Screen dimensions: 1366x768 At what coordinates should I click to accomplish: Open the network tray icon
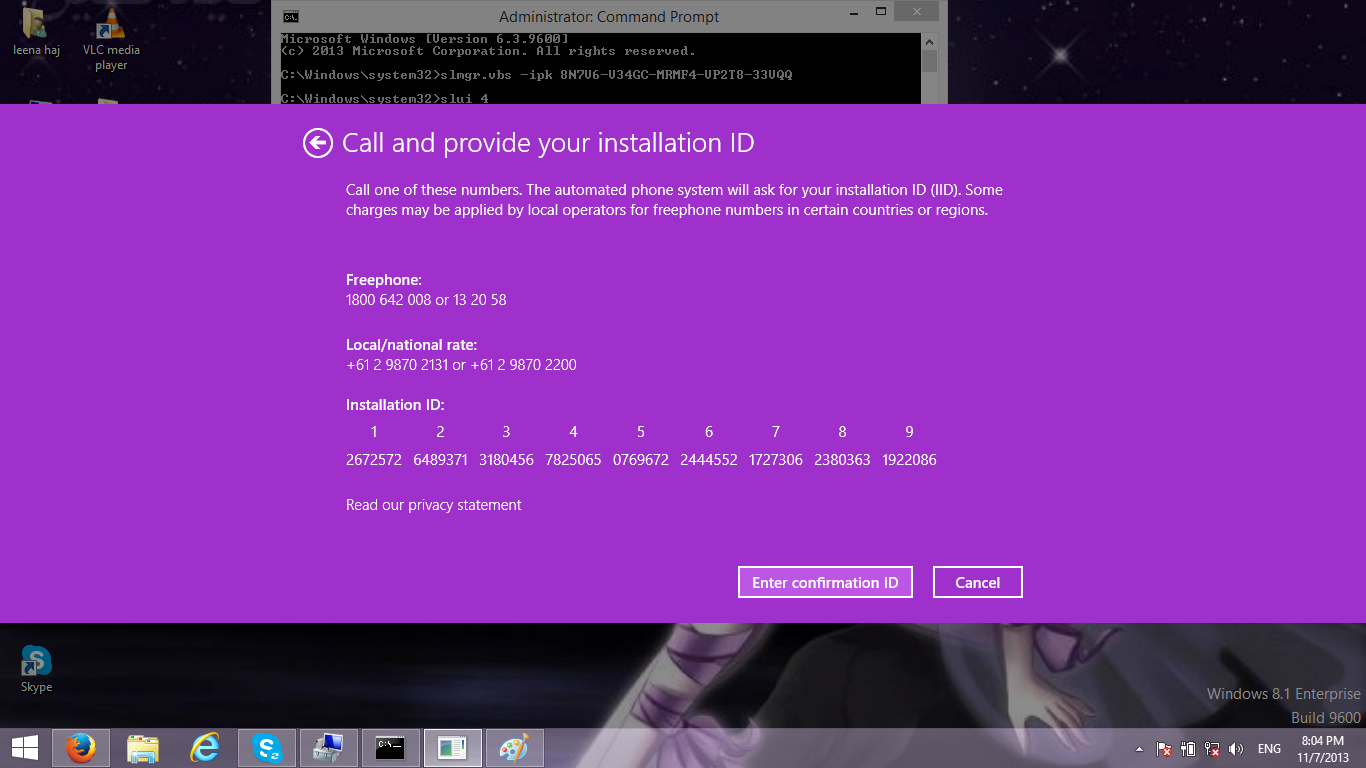pyautogui.click(x=1212, y=749)
